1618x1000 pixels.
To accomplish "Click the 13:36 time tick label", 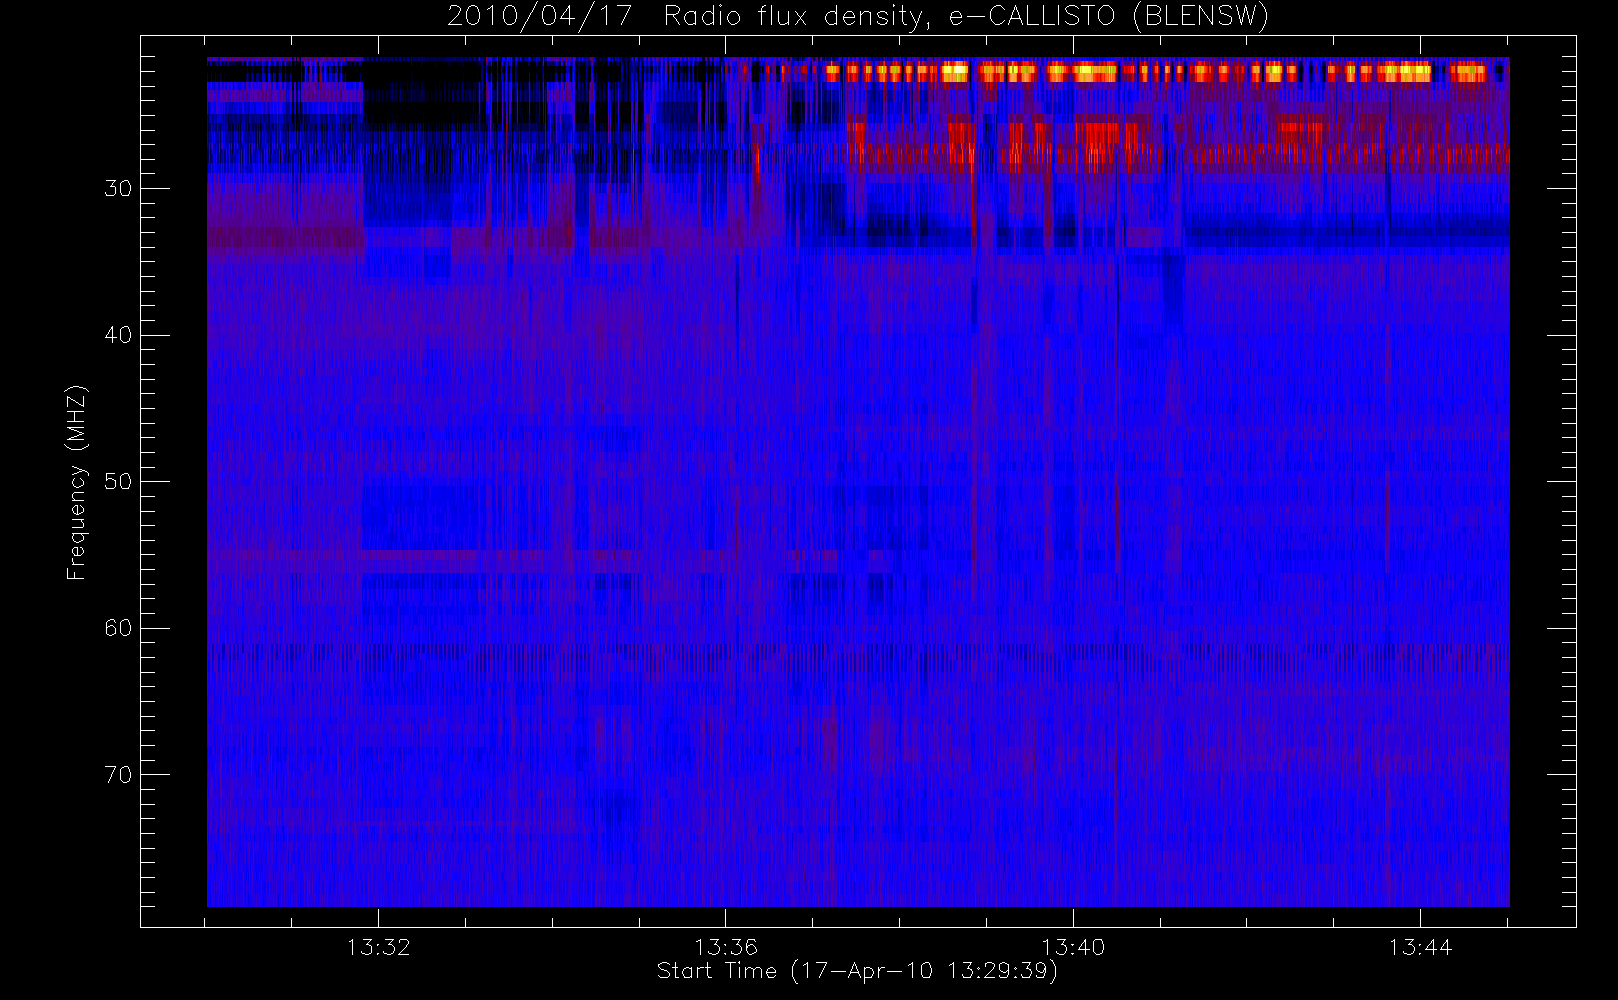I will [x=726, y=947].
